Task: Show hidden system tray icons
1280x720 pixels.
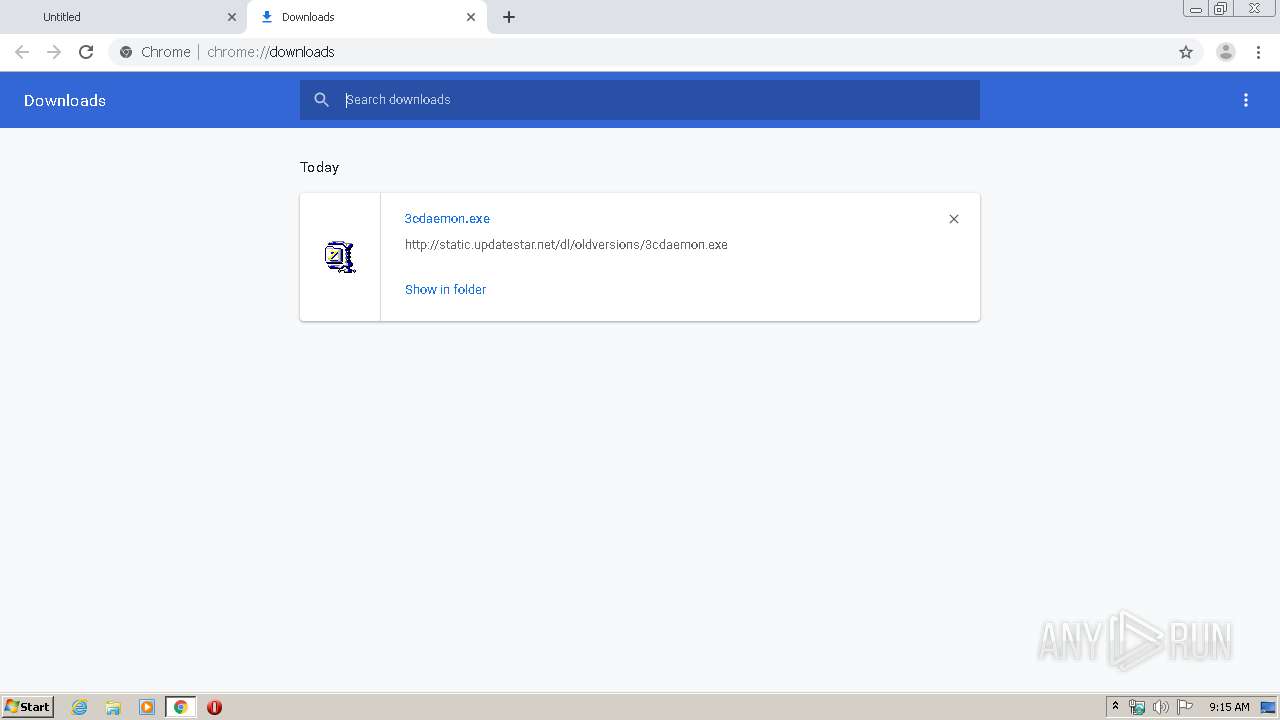Action: click(1115, 707)
